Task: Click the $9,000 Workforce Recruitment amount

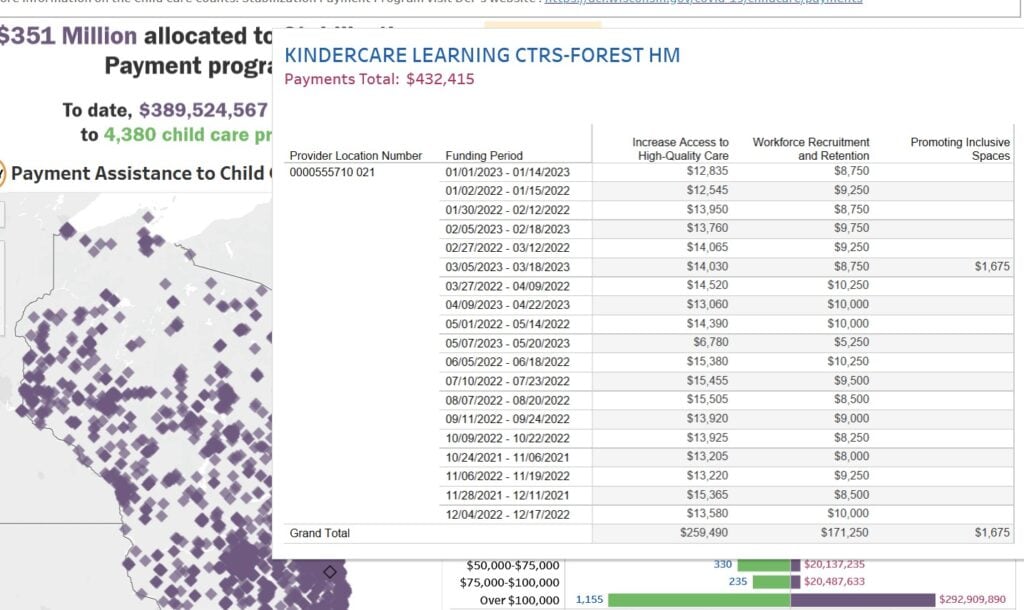Action: coord(852,418)
